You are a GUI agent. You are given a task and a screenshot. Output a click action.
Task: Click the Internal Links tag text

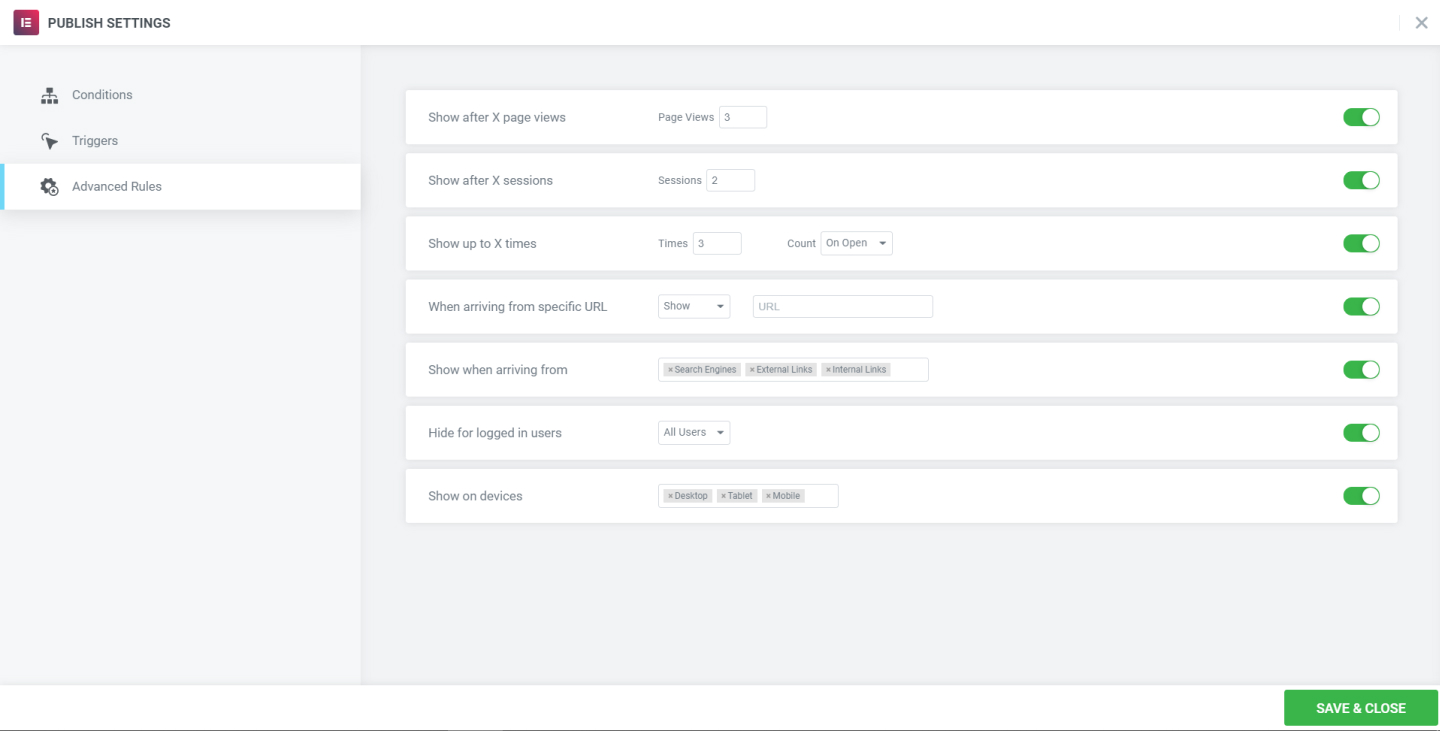(x=859, y=370)
